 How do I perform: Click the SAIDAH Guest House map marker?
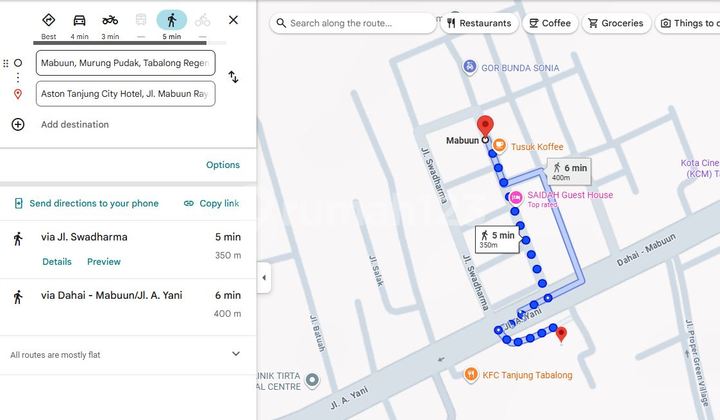coord(516,197)
